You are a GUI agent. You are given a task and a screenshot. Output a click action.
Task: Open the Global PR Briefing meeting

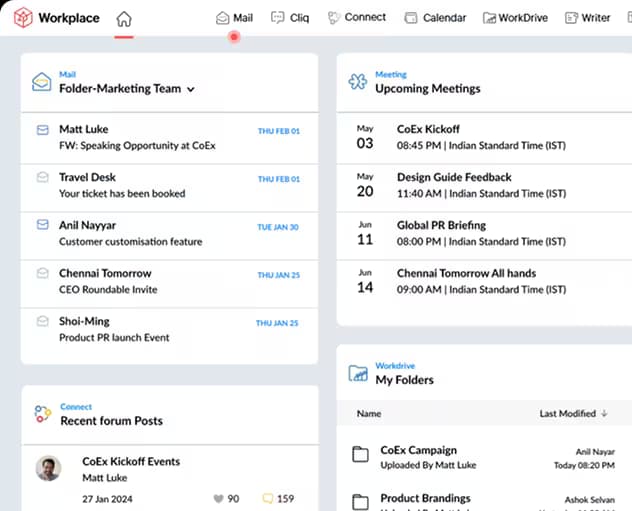484,236
